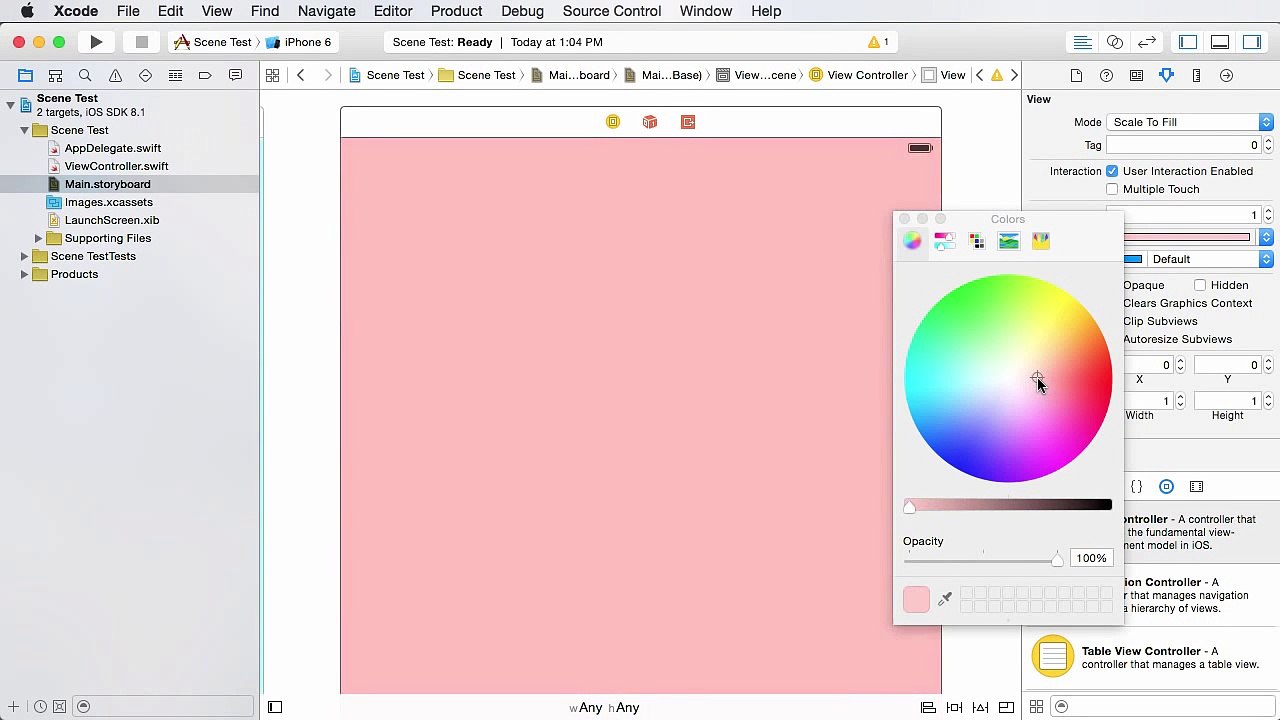Switch to Pencils tab in Colors
Viewport: 1280px width, 720px height.
point(1040,241)
